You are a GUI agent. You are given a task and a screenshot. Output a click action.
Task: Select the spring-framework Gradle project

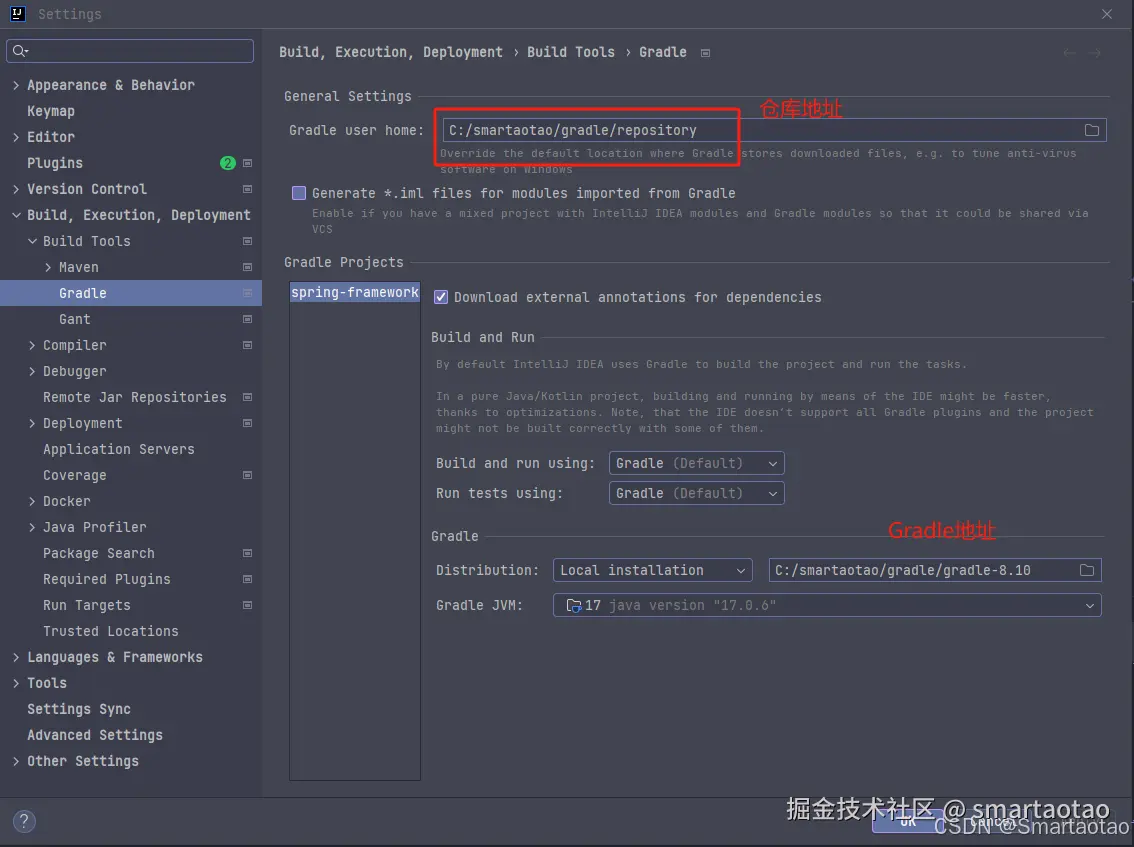pos(354,292)
